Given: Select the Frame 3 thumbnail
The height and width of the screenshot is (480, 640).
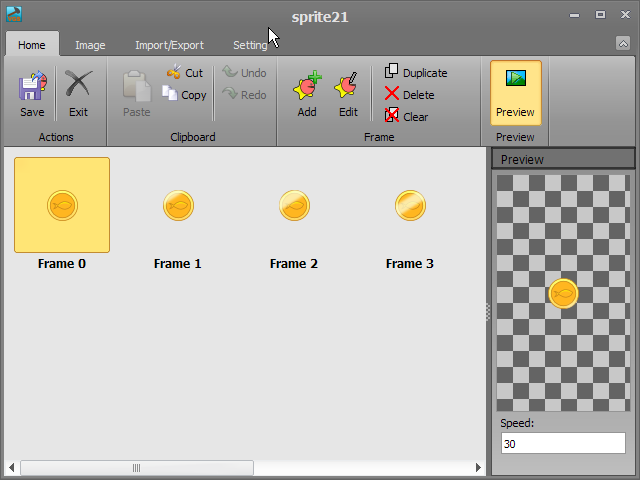Looking at the screenshot, I should click(410, 206).
